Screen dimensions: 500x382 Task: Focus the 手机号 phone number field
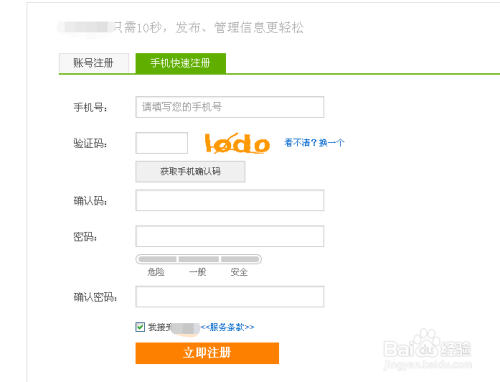(x=230, y=107)
